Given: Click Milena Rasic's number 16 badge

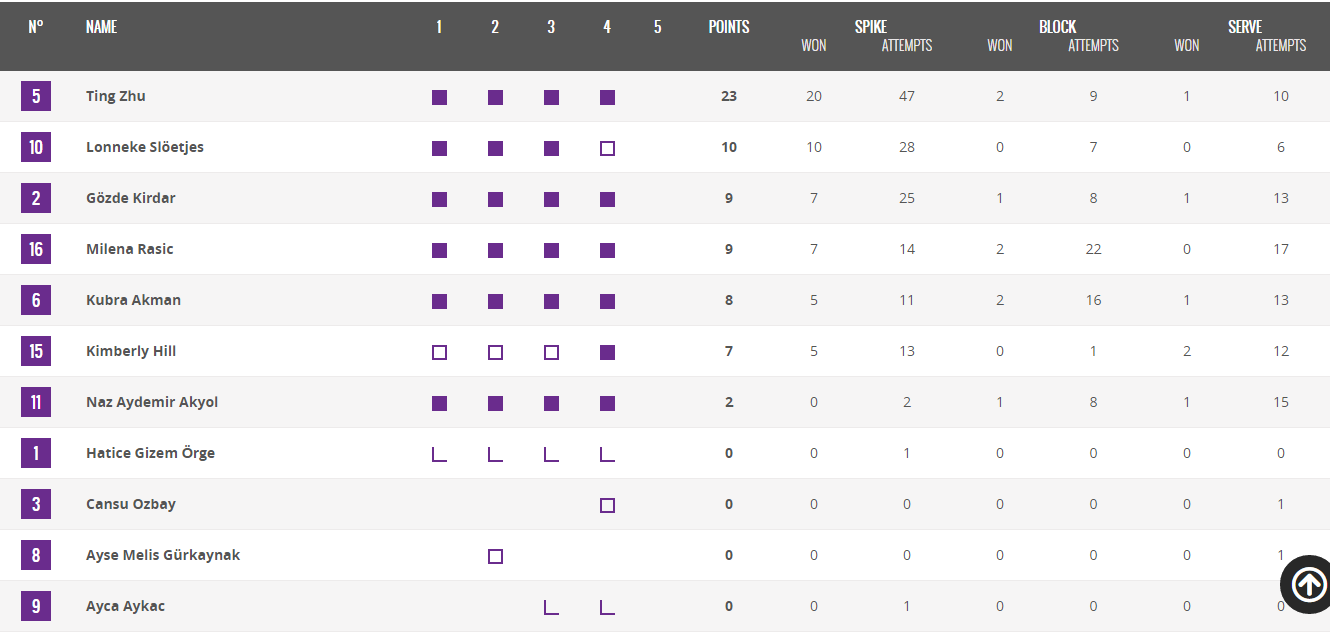Looking at the screenshot, I should [x=36, y=249].
